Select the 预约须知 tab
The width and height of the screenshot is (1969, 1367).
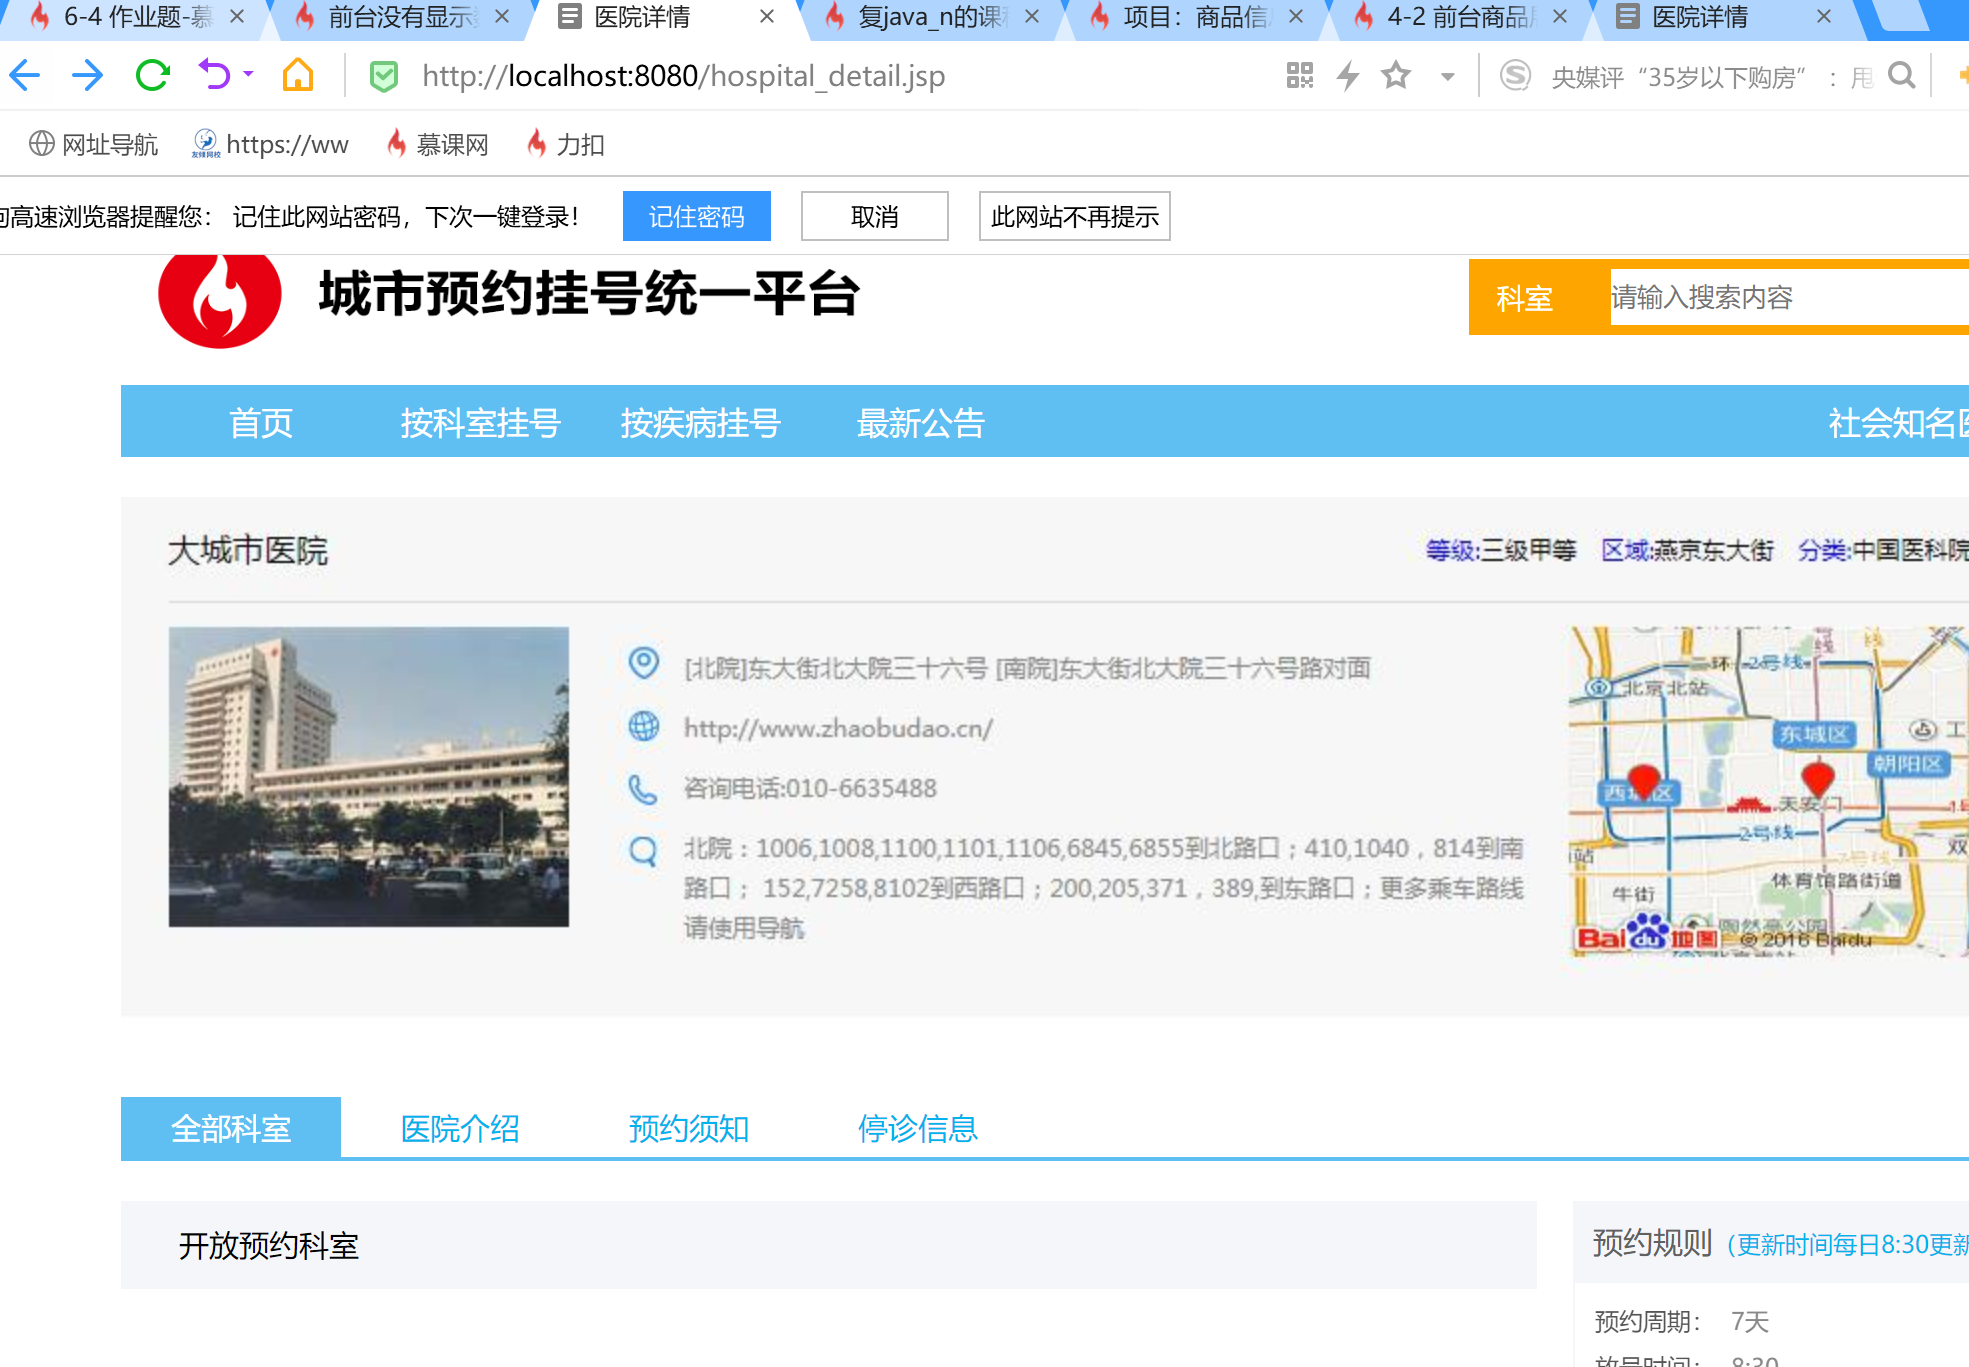point(689,1128)
